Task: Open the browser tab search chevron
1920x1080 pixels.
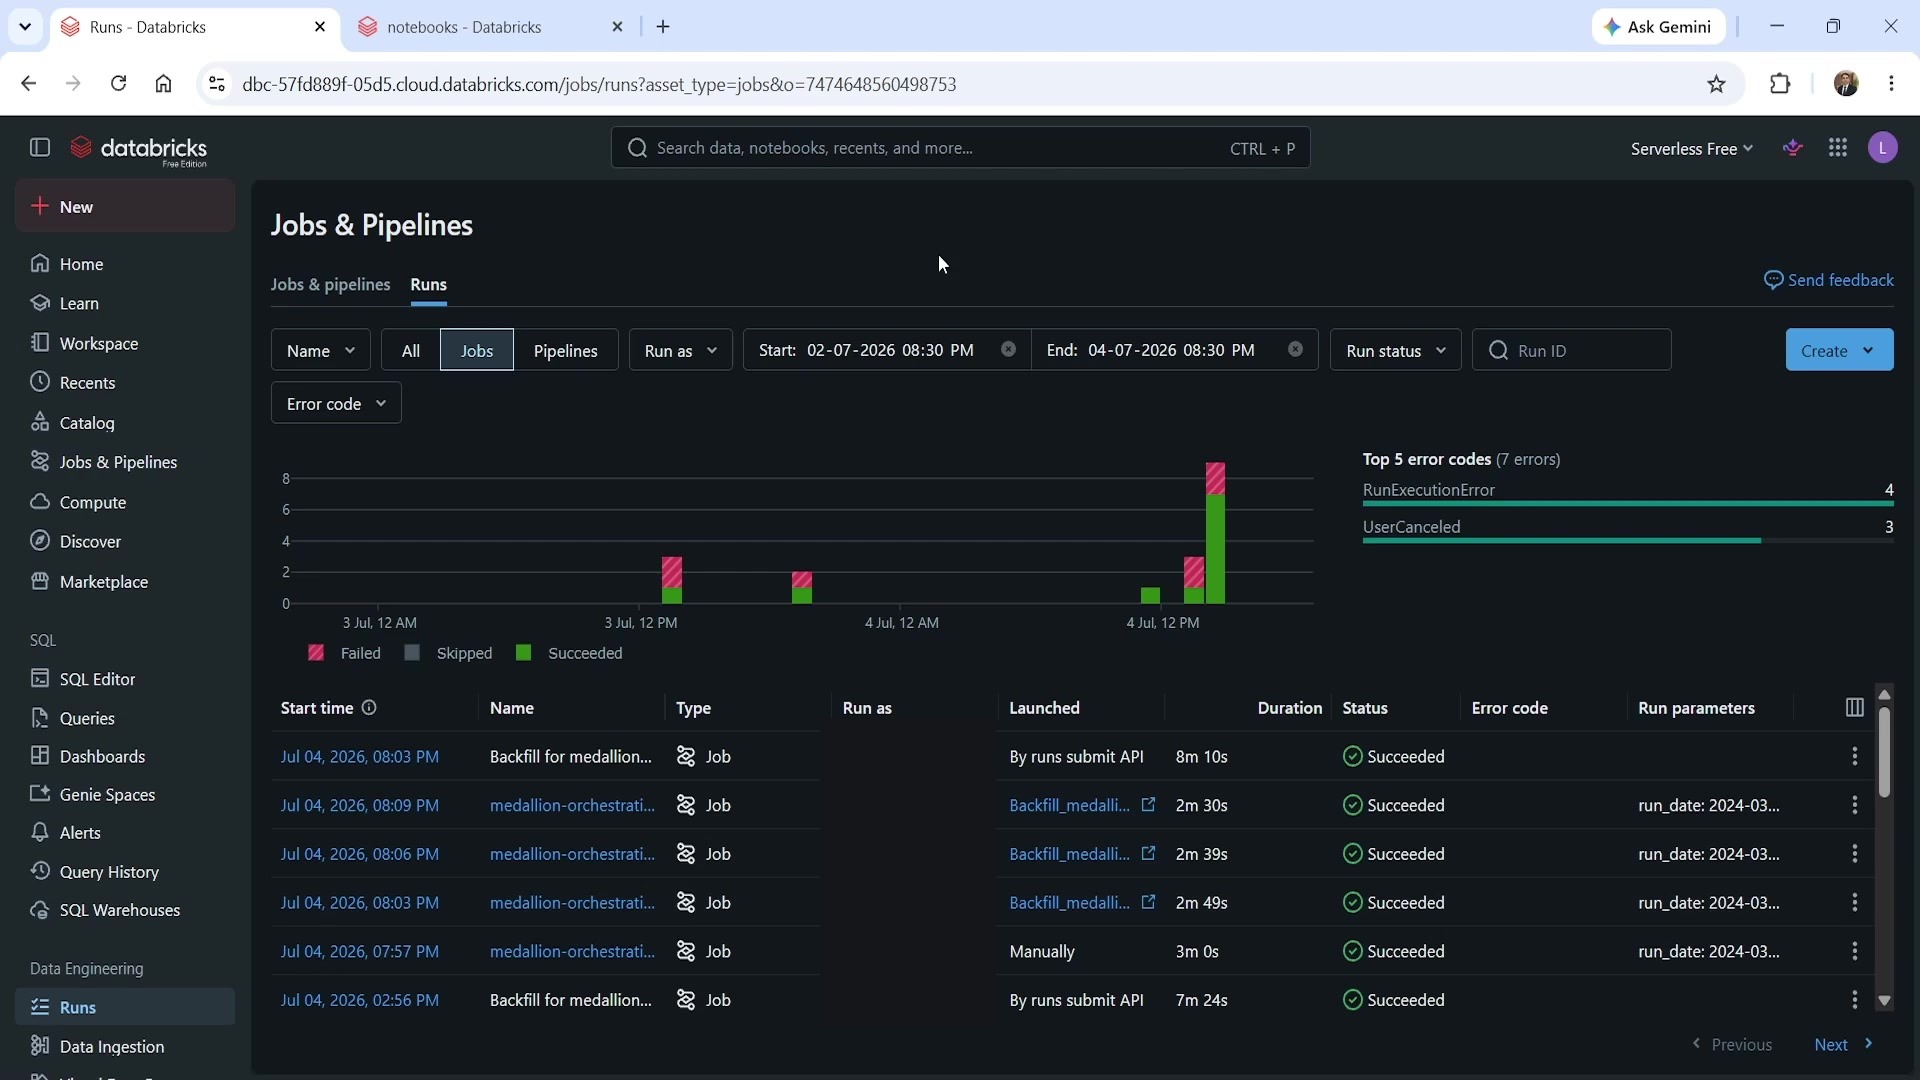Action: [25, 27]
